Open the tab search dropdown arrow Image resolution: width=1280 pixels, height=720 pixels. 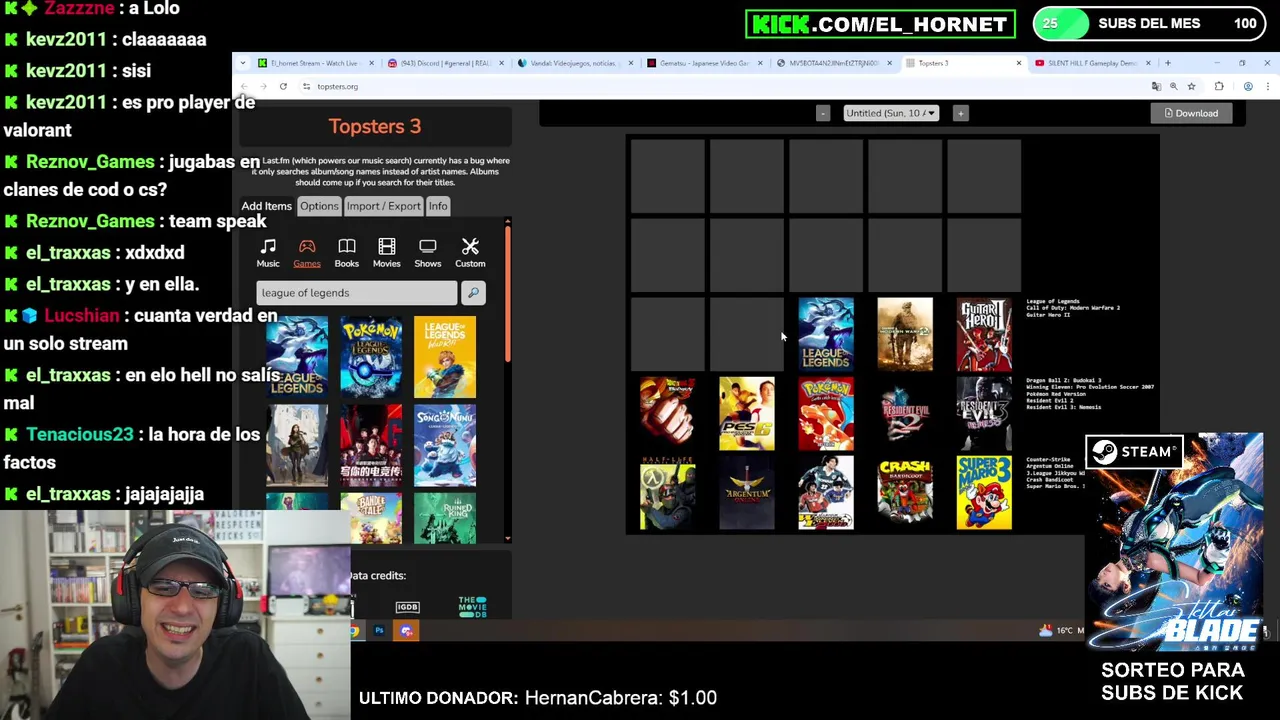(243, 63)
